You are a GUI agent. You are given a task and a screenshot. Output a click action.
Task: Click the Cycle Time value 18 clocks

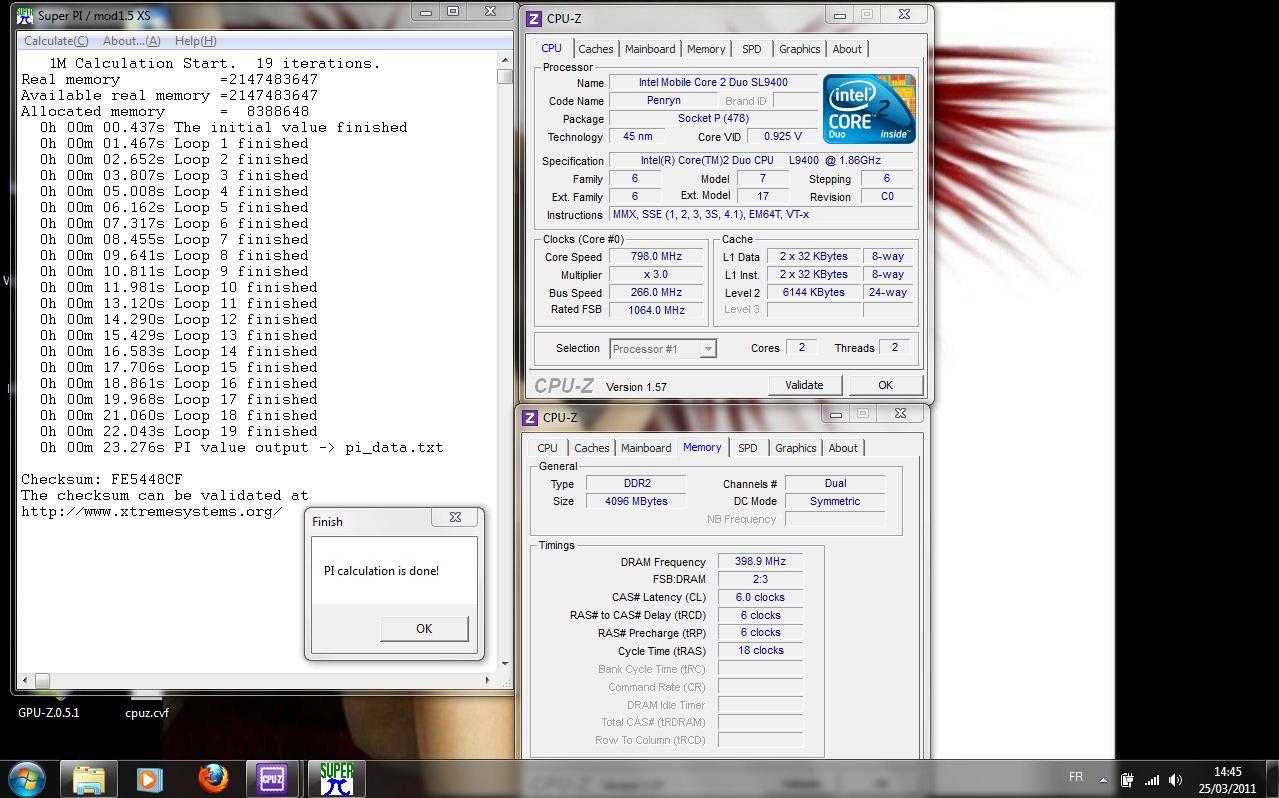coord(760,650)
